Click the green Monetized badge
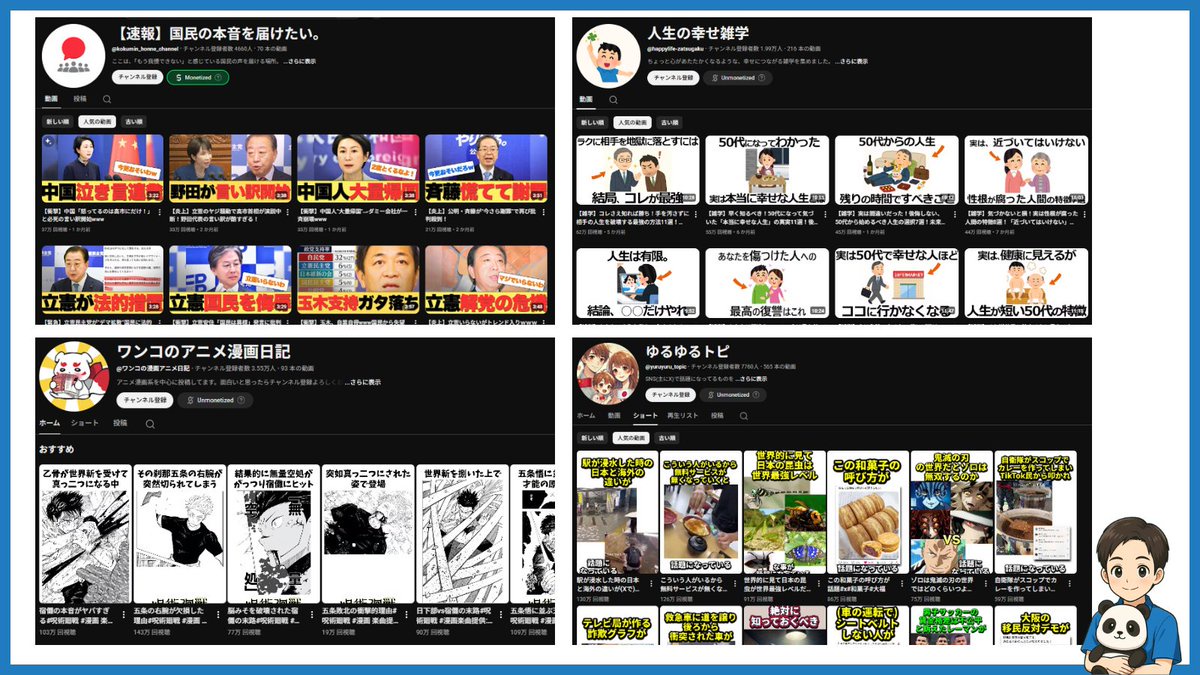The image size is (1200, 675). 198,77
